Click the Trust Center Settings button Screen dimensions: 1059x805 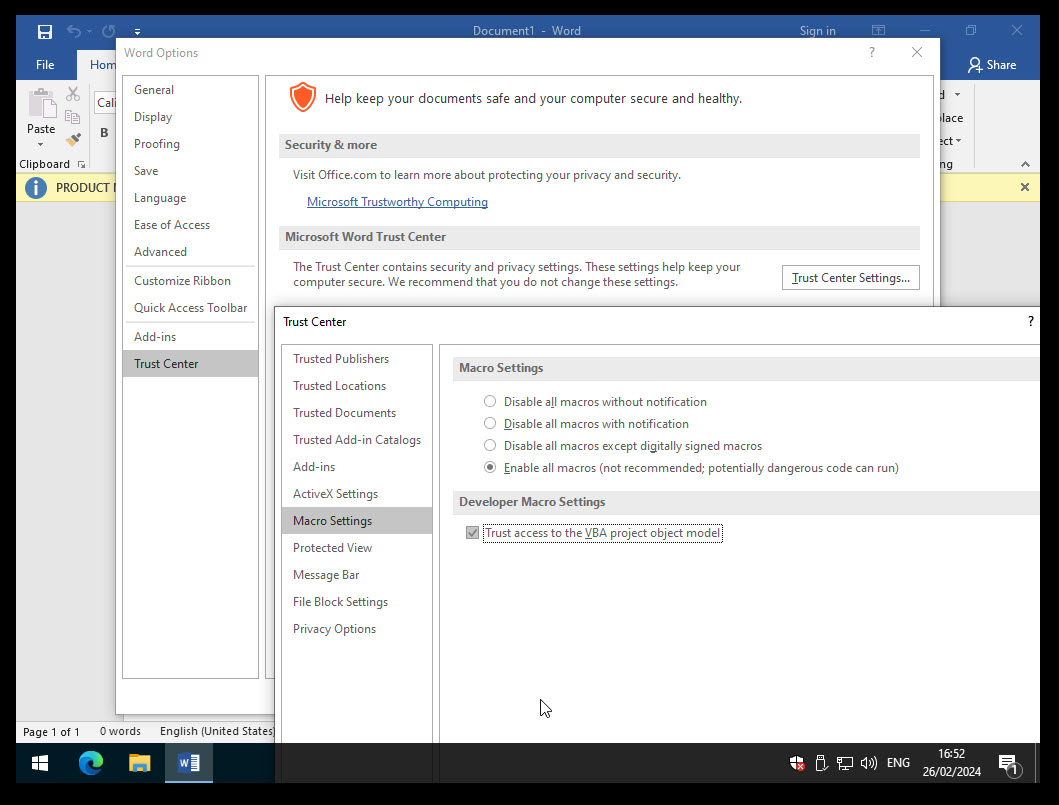[850, 278]
